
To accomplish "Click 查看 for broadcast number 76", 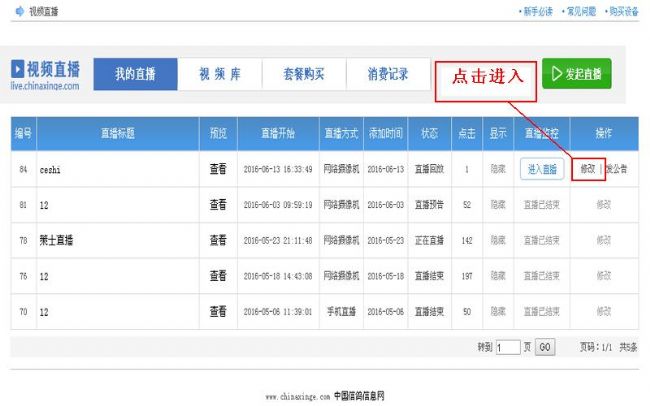I will [218, 276].
